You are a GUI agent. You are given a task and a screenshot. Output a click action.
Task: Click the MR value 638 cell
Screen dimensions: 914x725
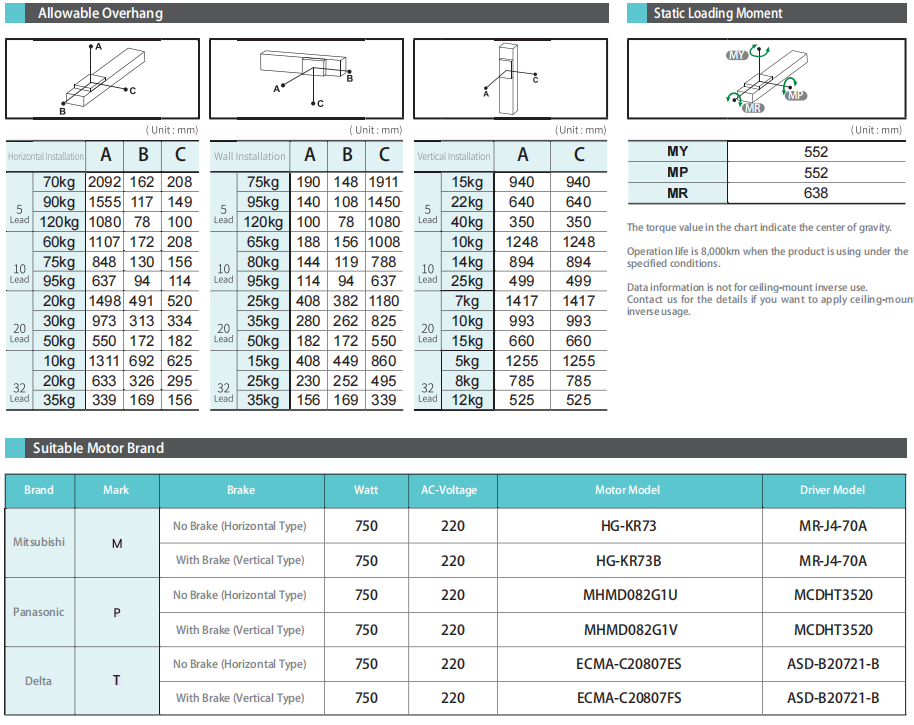click(816, 193)
